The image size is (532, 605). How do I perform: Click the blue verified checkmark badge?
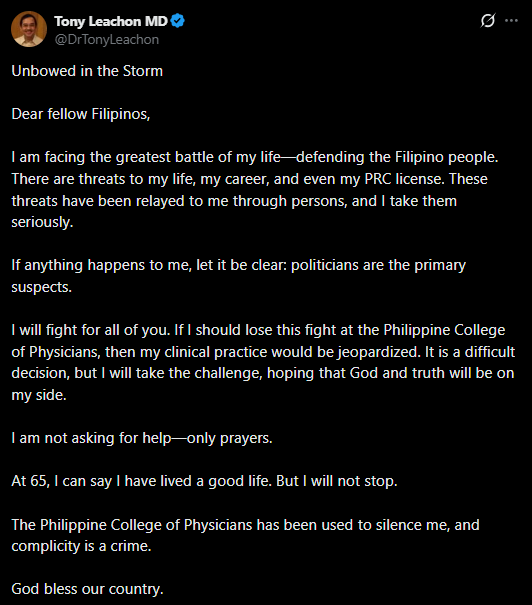177,21
